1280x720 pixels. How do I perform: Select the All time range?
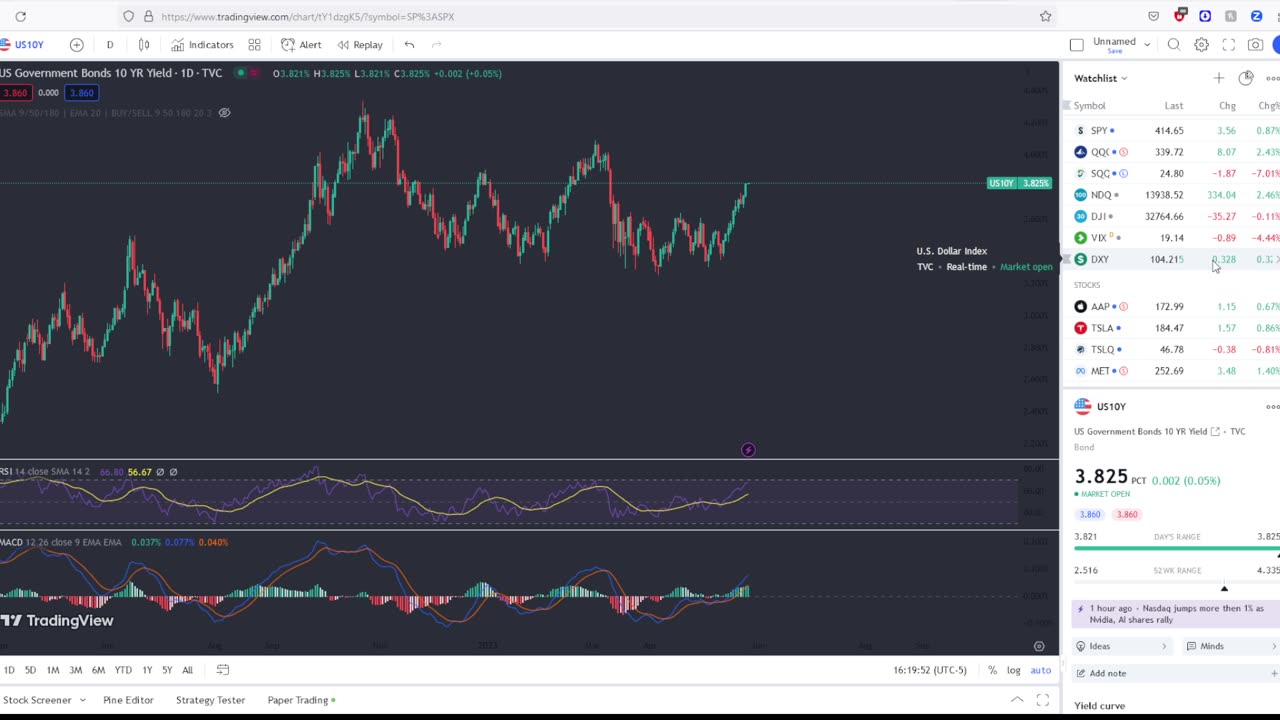pyautogui.click(x=187, y=670)
